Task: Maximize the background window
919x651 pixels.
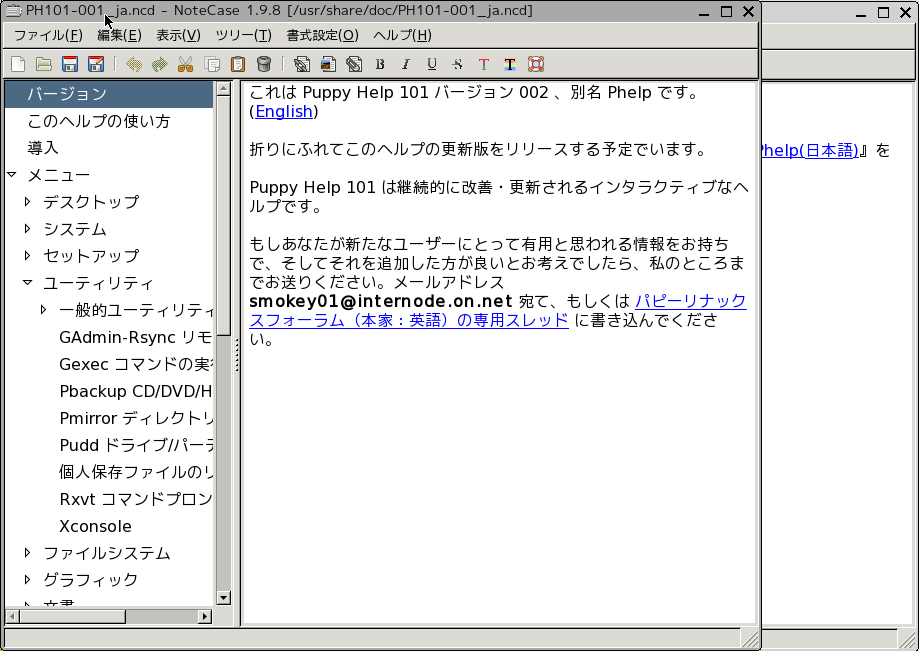Action: click(883, 12)
